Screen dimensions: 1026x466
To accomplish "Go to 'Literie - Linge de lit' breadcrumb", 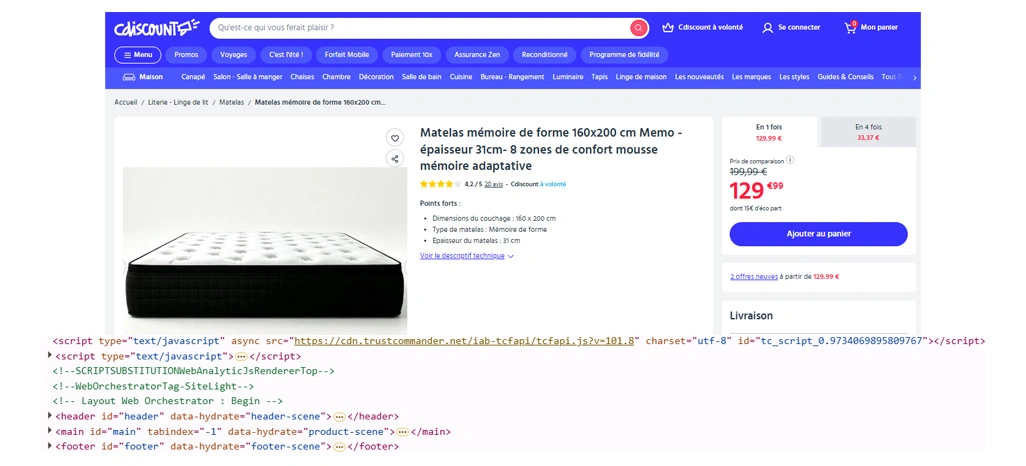I will [x=178, y=102].
